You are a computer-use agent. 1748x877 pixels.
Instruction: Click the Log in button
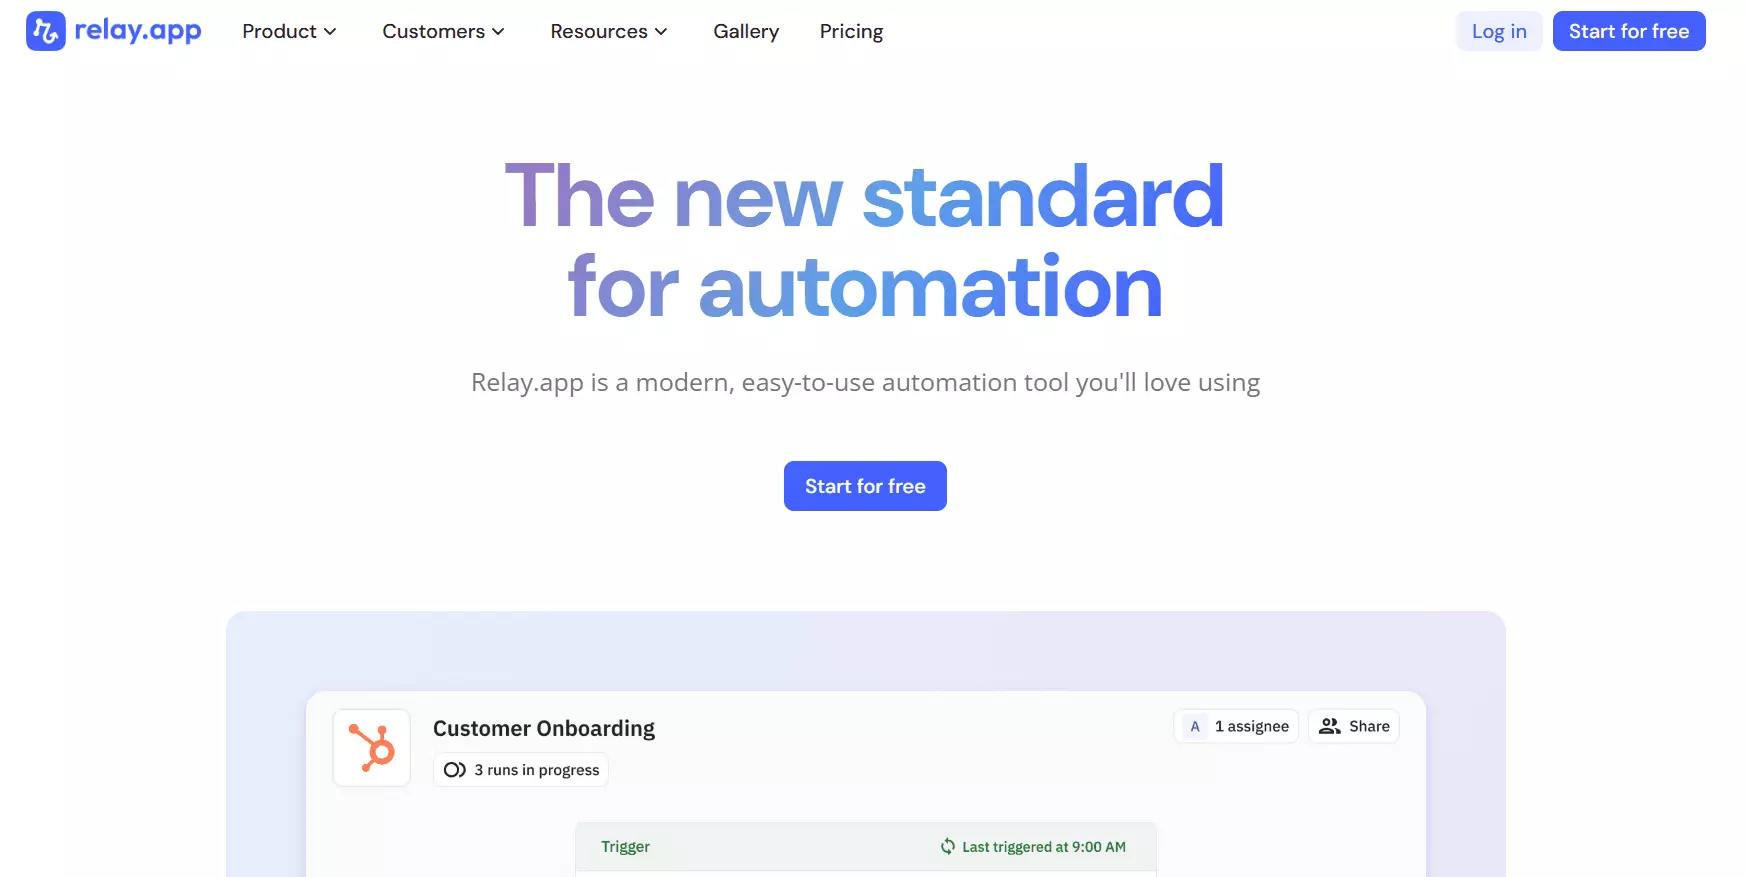tap(1498, 31)
